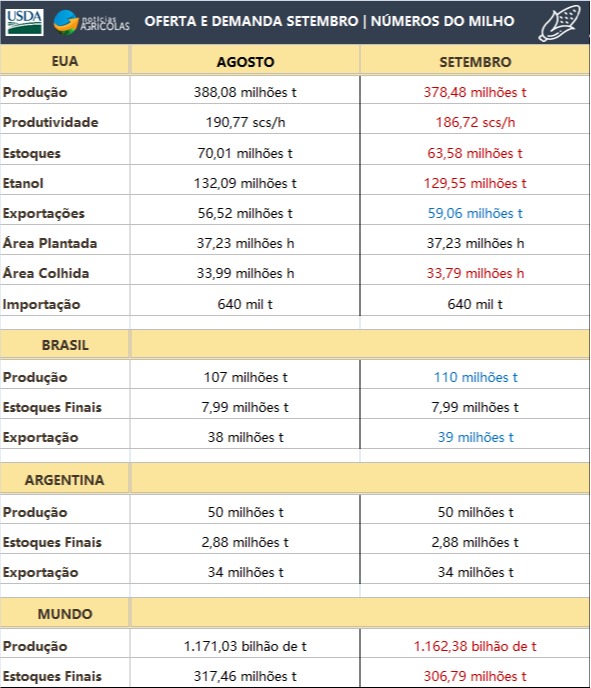The image size is (591, 688).
Task: Click the MUNDO section header
Action: (65, 614)
